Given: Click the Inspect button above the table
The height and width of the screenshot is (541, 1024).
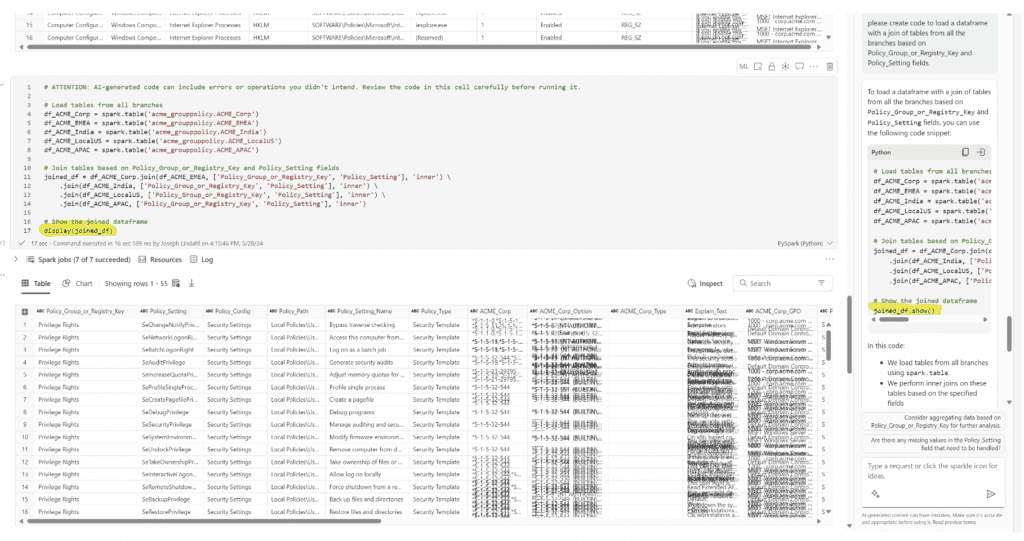Looking at the screenshot, I should pos(705,284).
